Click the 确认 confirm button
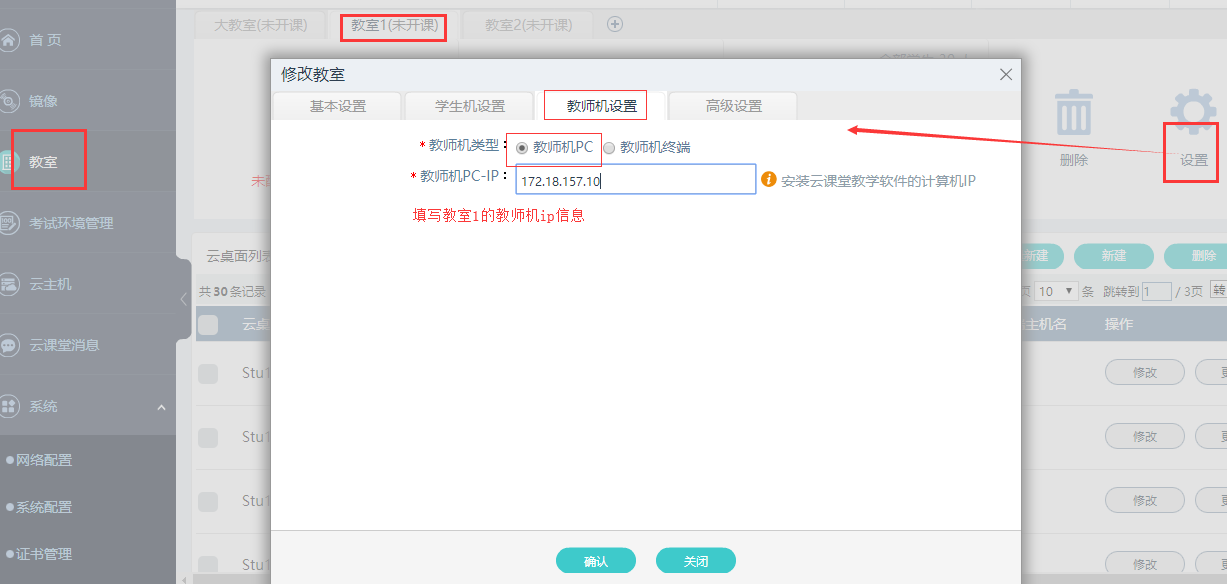This screenshot has height=584, width=1227. (595, 561)
